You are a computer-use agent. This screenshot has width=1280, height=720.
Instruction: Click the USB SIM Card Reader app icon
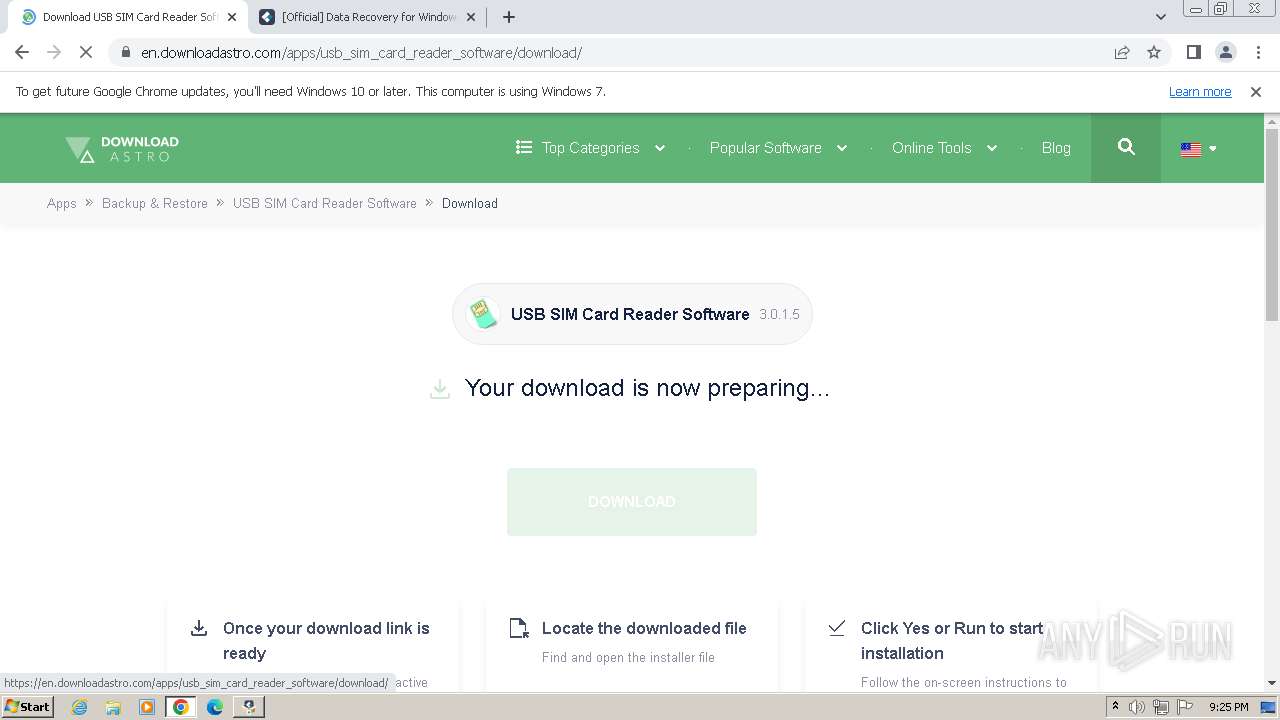484,314
